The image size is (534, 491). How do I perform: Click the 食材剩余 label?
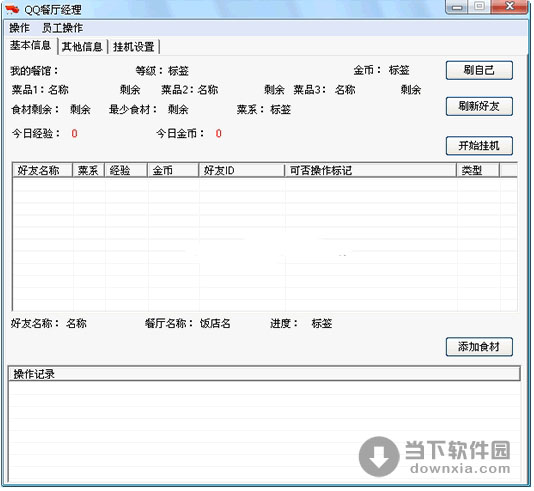pos(35,110)
